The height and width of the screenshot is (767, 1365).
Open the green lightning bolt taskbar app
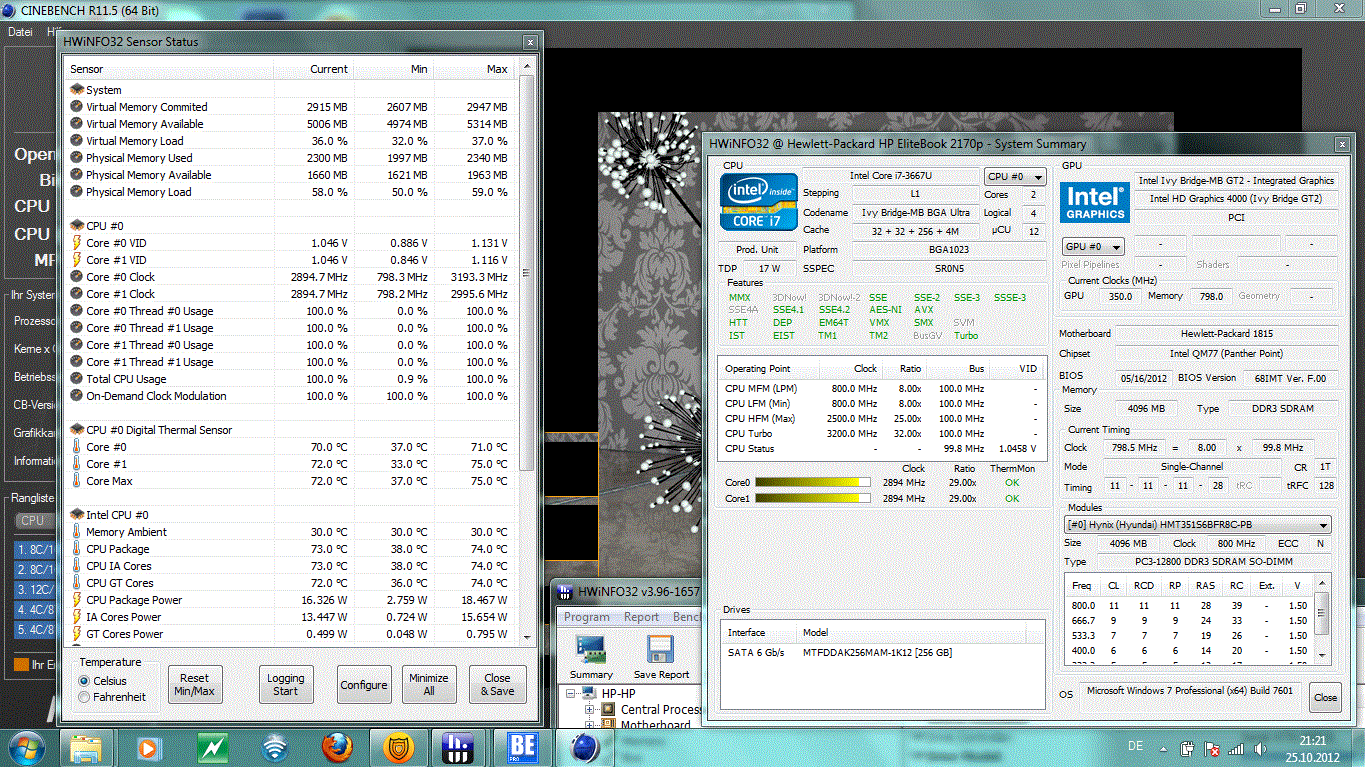click(211, 748)
